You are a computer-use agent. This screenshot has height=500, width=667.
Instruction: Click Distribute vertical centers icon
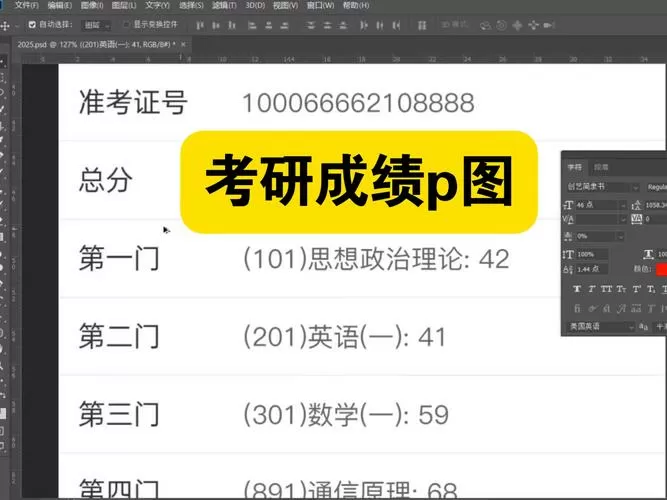(327, 26)
